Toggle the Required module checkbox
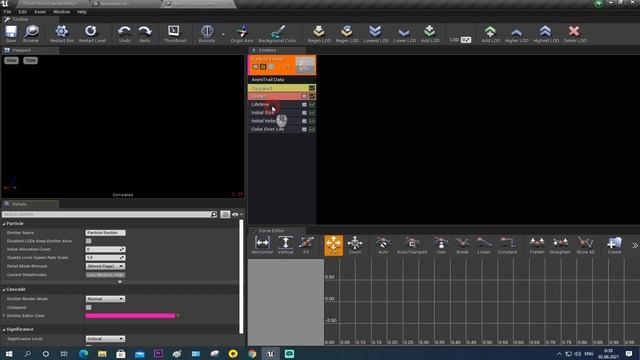 click(x=312, y=88)
